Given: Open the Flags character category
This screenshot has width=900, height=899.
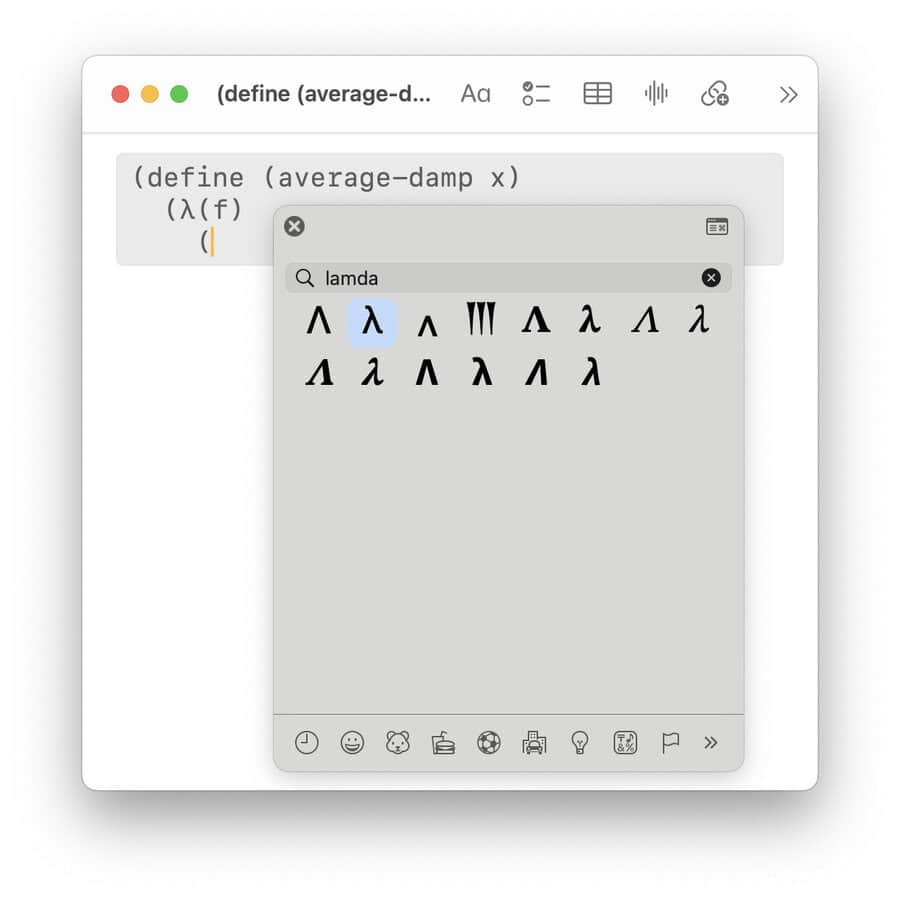Looking at the screenshot, I should click(670, 742).
